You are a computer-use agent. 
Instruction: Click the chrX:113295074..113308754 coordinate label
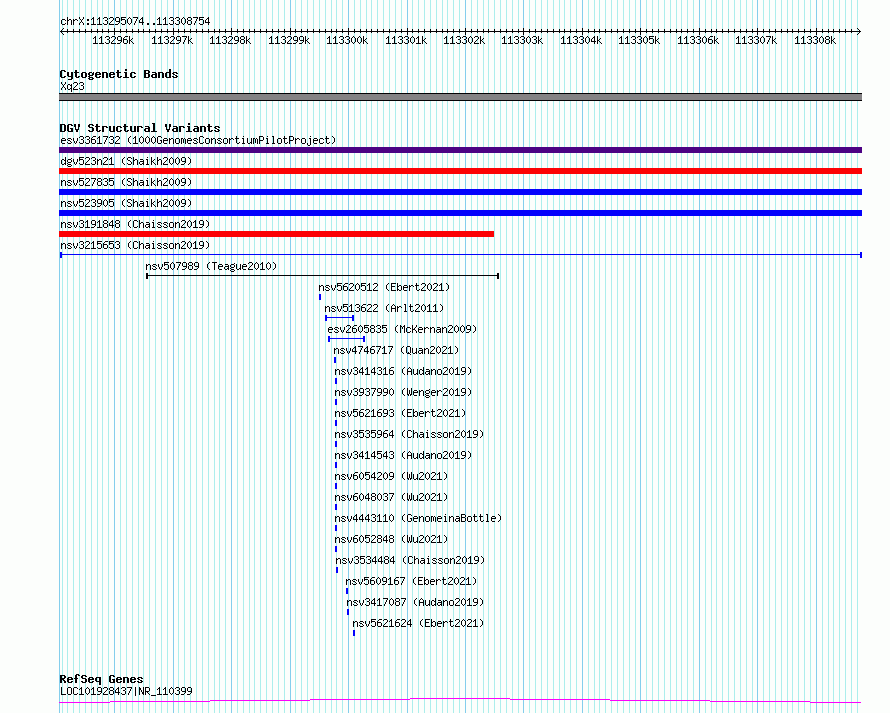click(135, 21)
